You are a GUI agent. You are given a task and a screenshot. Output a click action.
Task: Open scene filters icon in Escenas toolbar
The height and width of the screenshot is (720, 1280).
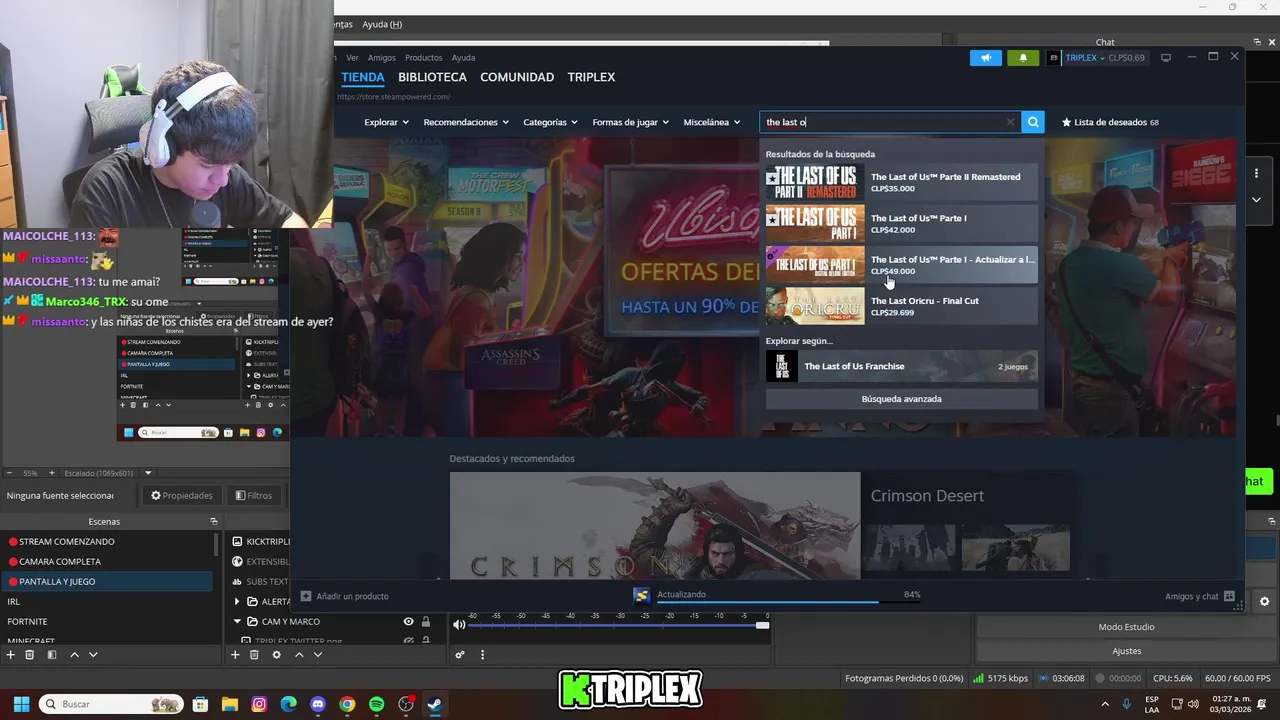click(x=52, y=655)
